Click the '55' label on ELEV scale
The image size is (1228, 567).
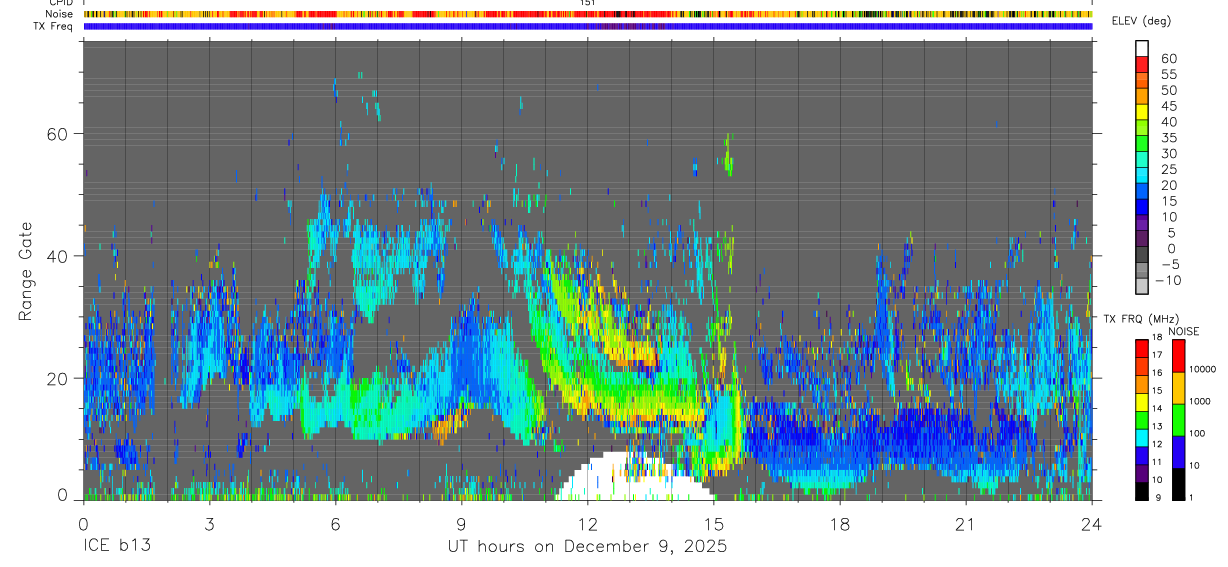1168,74
